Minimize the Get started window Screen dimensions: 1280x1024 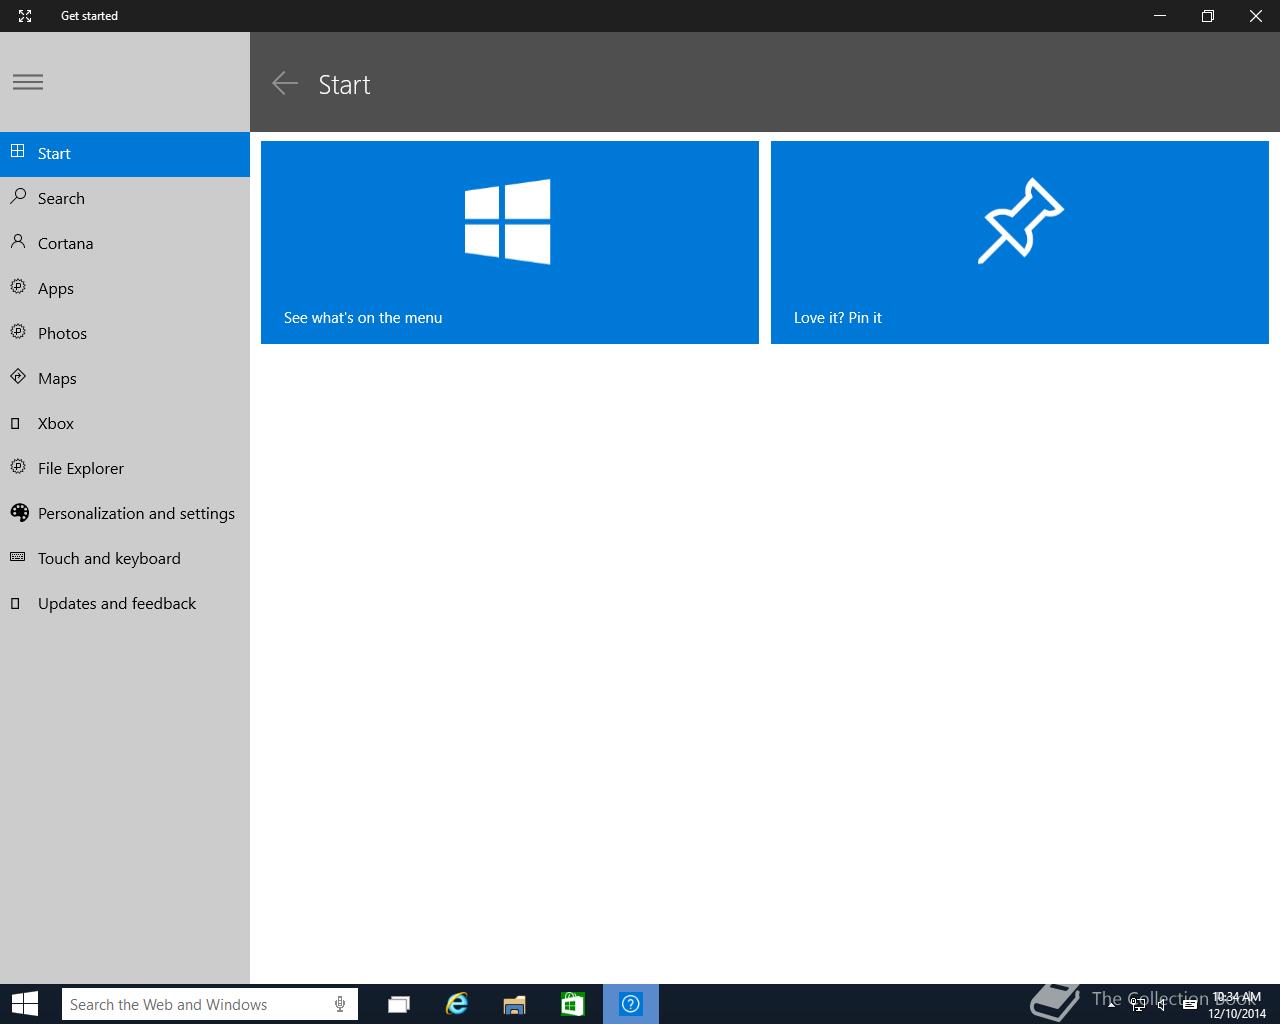(1160, 16)
